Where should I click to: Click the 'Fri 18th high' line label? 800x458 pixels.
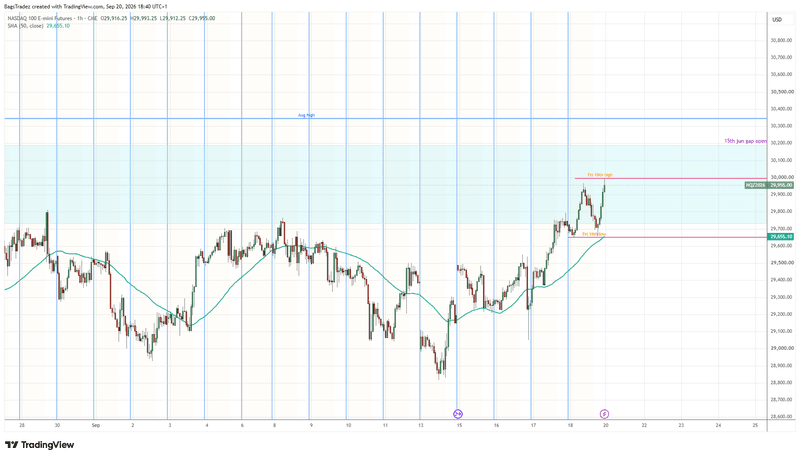point(600,175)
